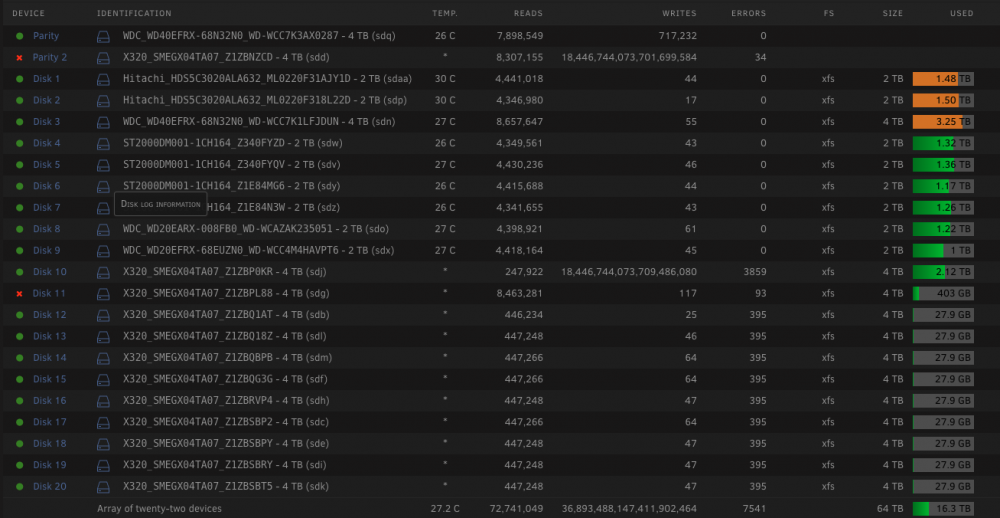This screenshot has height=518, width=1000.
Task: Open disk log icon for Disk 17
Action: click(103, 422)
